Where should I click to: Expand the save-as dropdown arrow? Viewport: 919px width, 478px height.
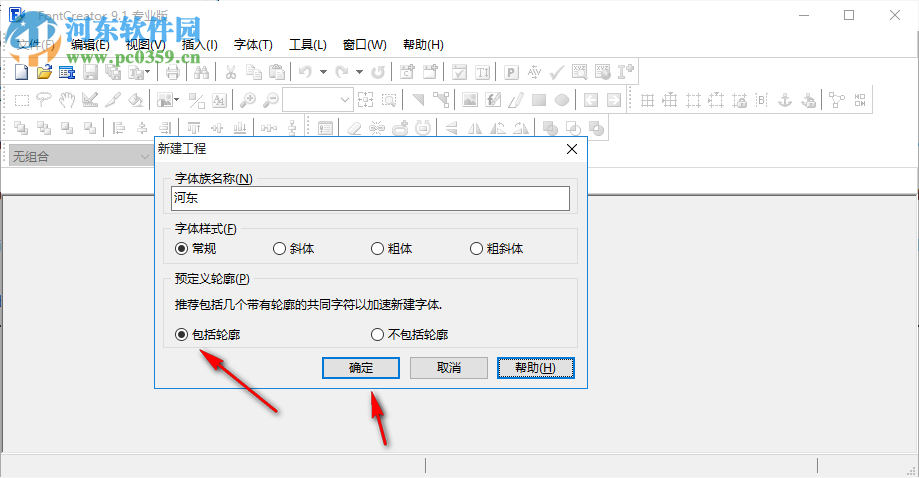pyautogui.click(x=147, y=72)
